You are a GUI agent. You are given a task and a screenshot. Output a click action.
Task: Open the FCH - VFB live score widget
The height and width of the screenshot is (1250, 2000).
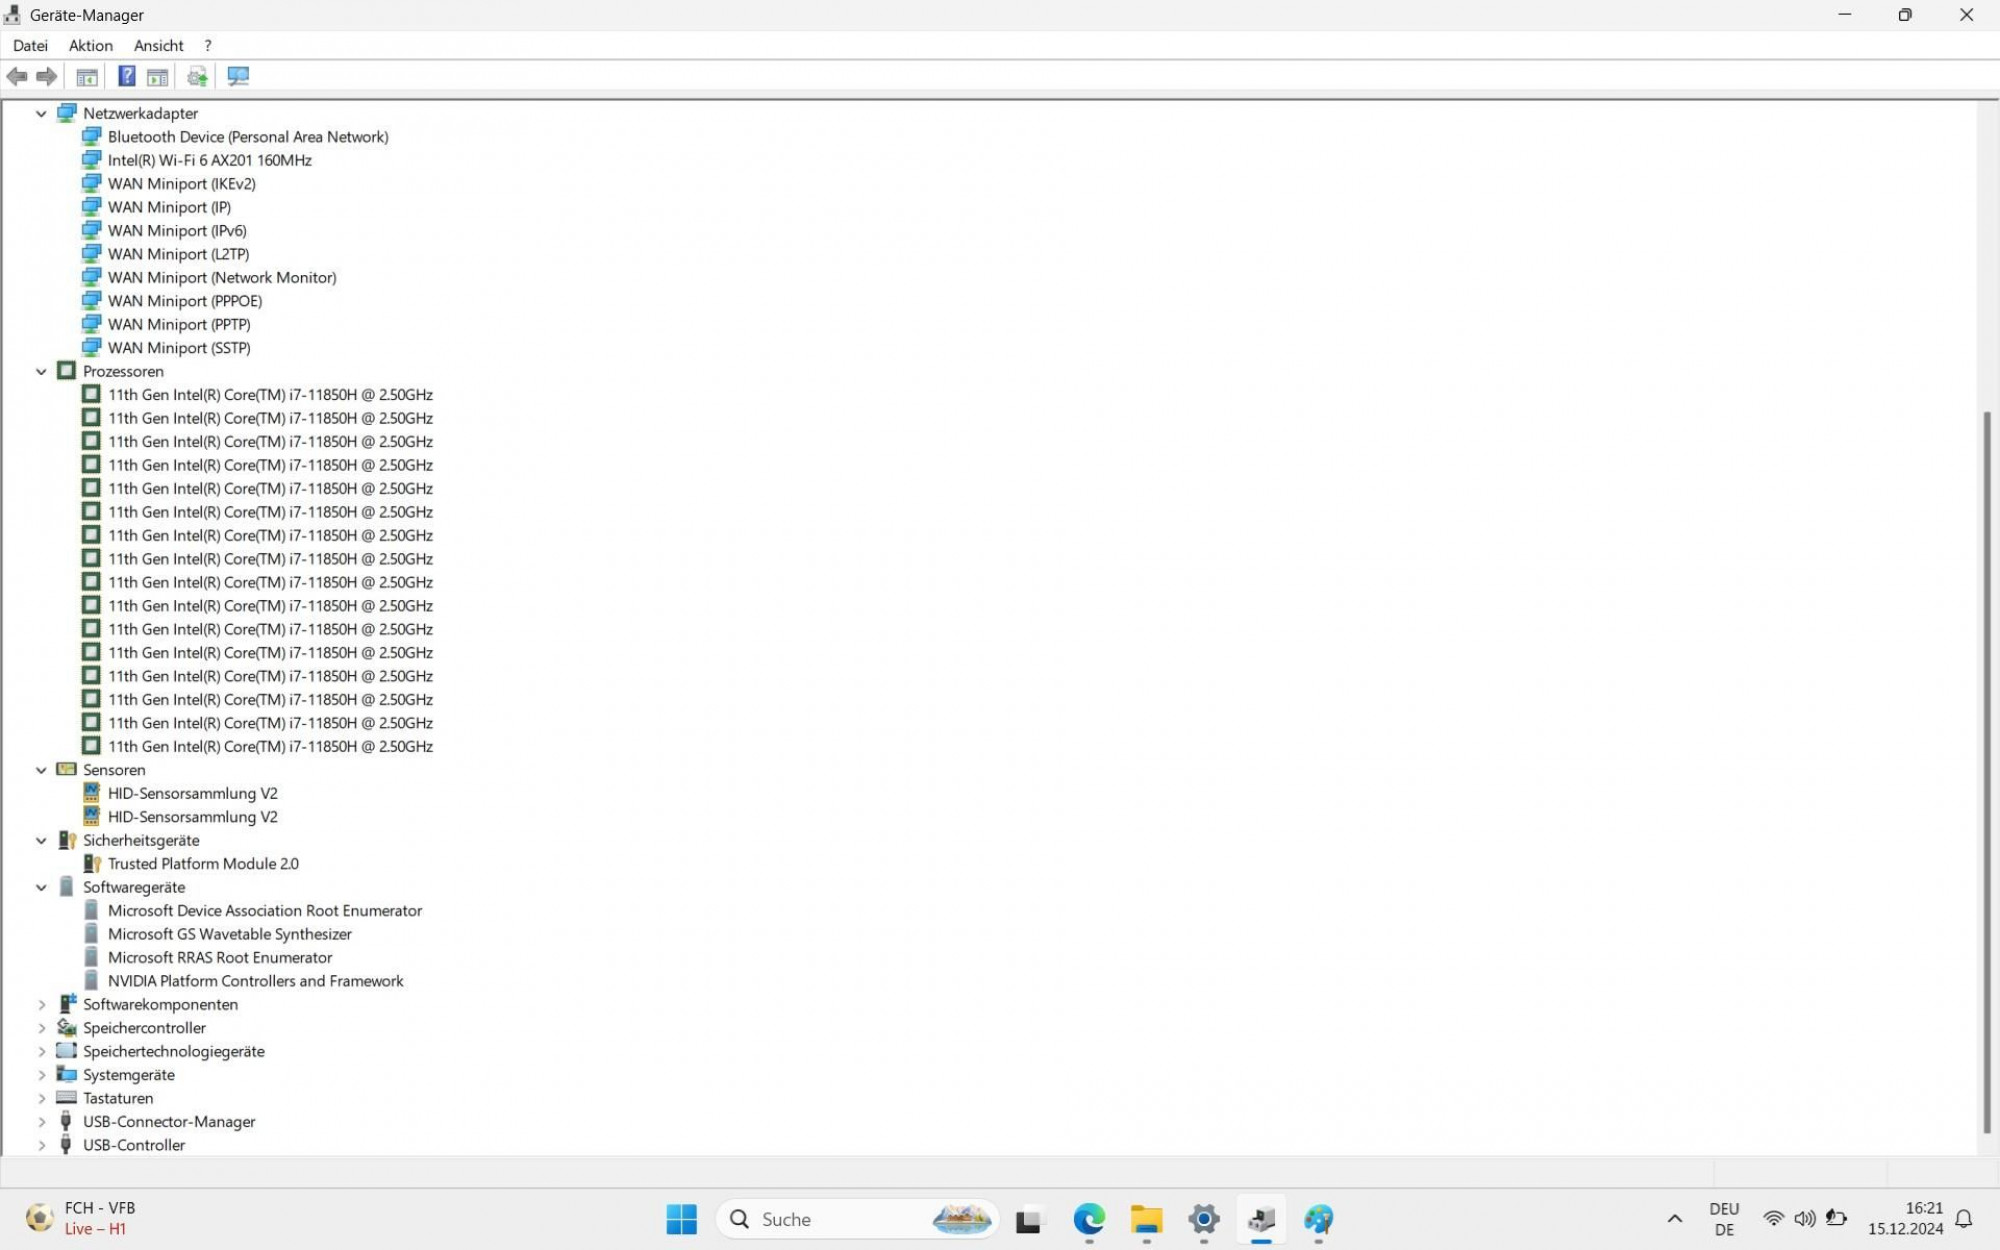[82, 1218]
